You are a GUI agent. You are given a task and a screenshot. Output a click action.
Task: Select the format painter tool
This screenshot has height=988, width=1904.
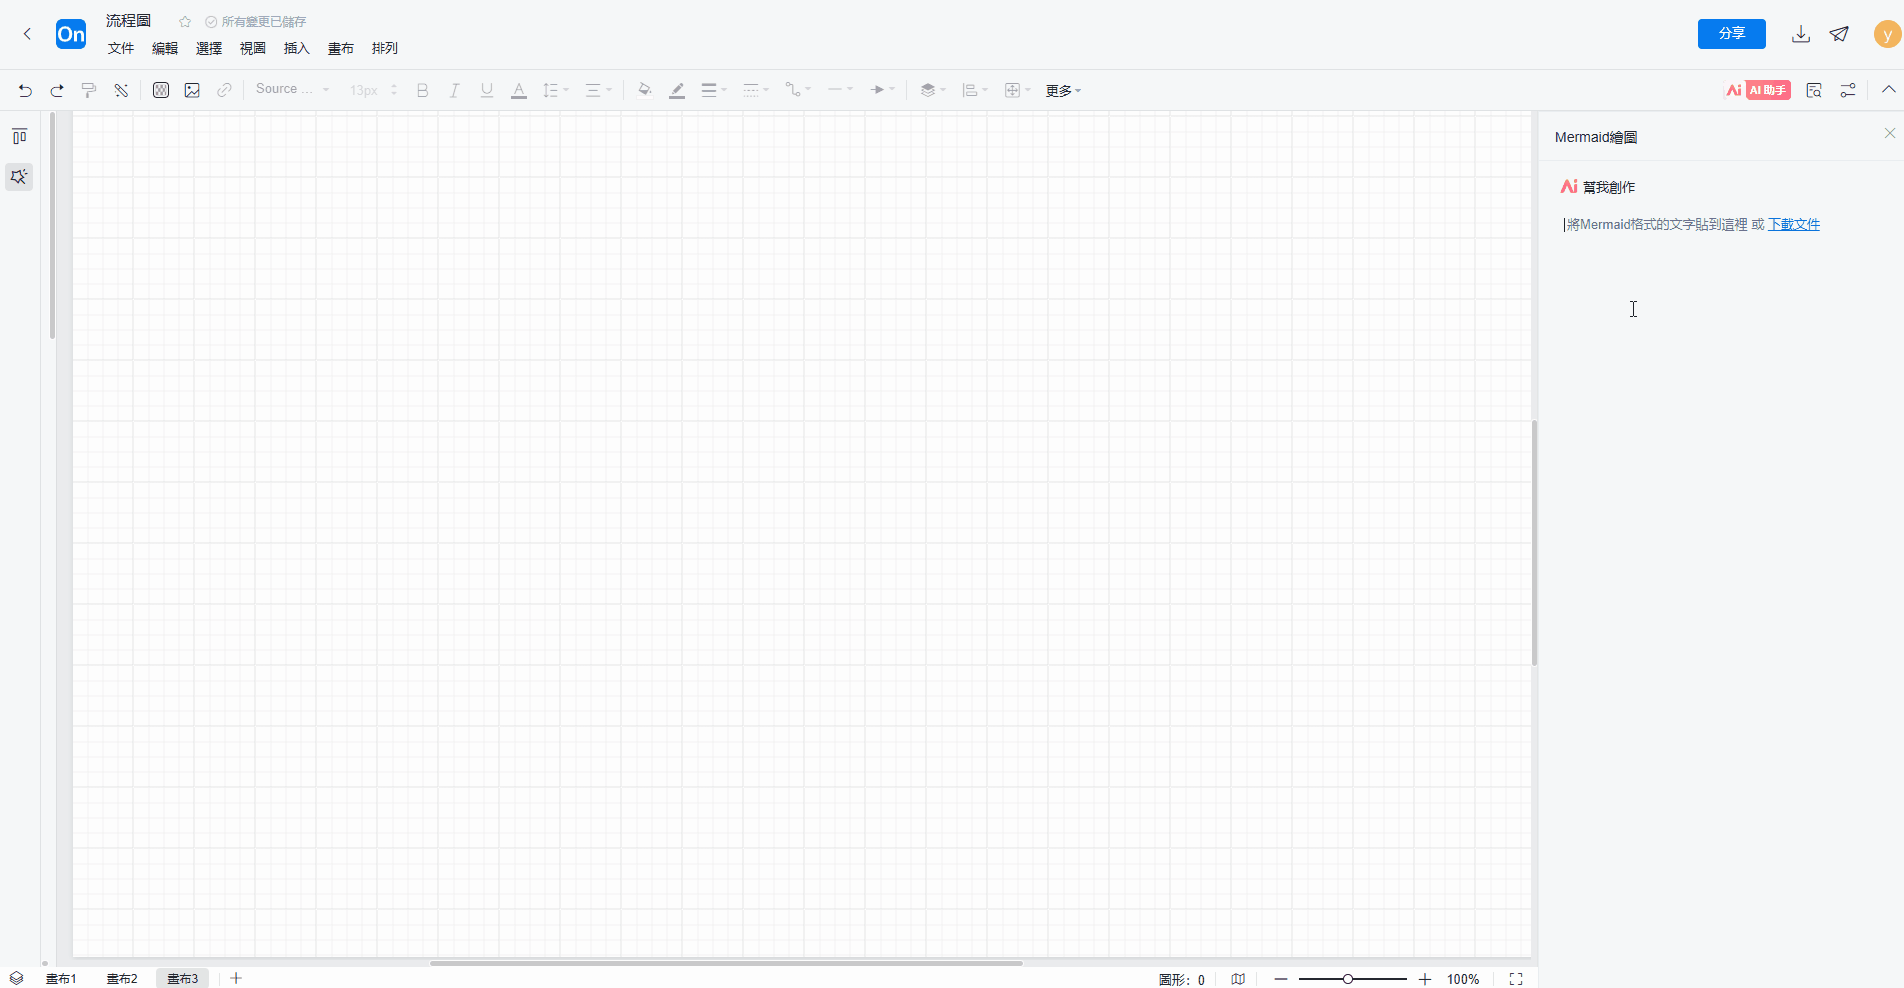click(89, 90)
